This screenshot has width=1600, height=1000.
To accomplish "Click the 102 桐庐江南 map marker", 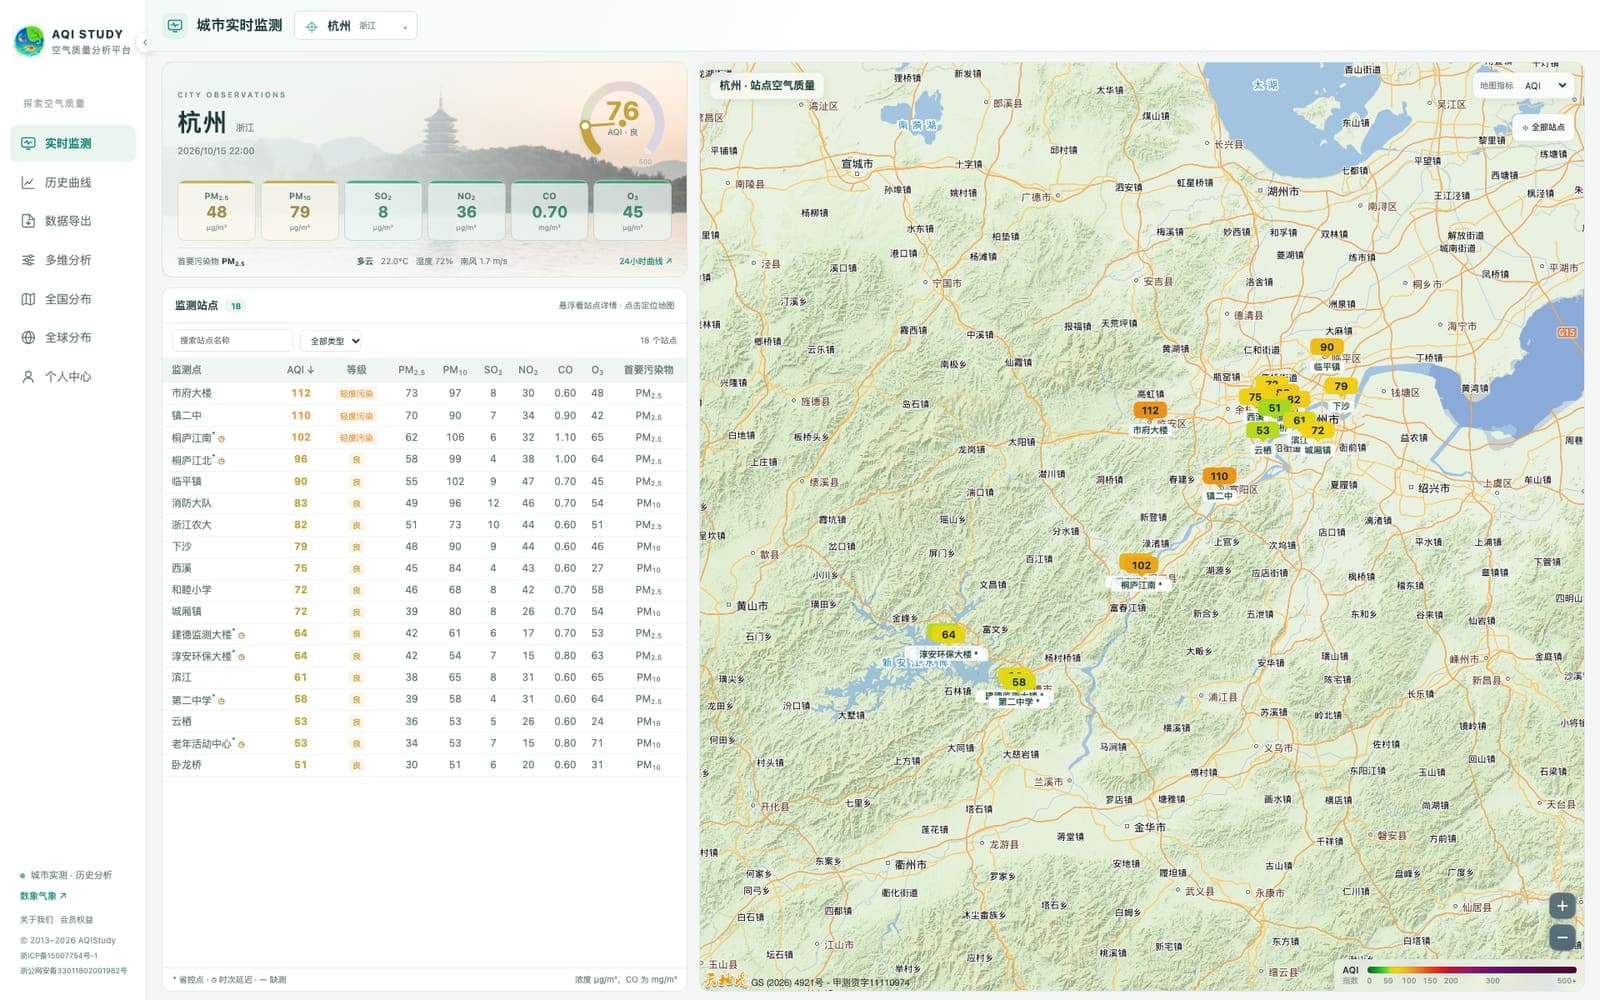I will (x=1141, y=565).
